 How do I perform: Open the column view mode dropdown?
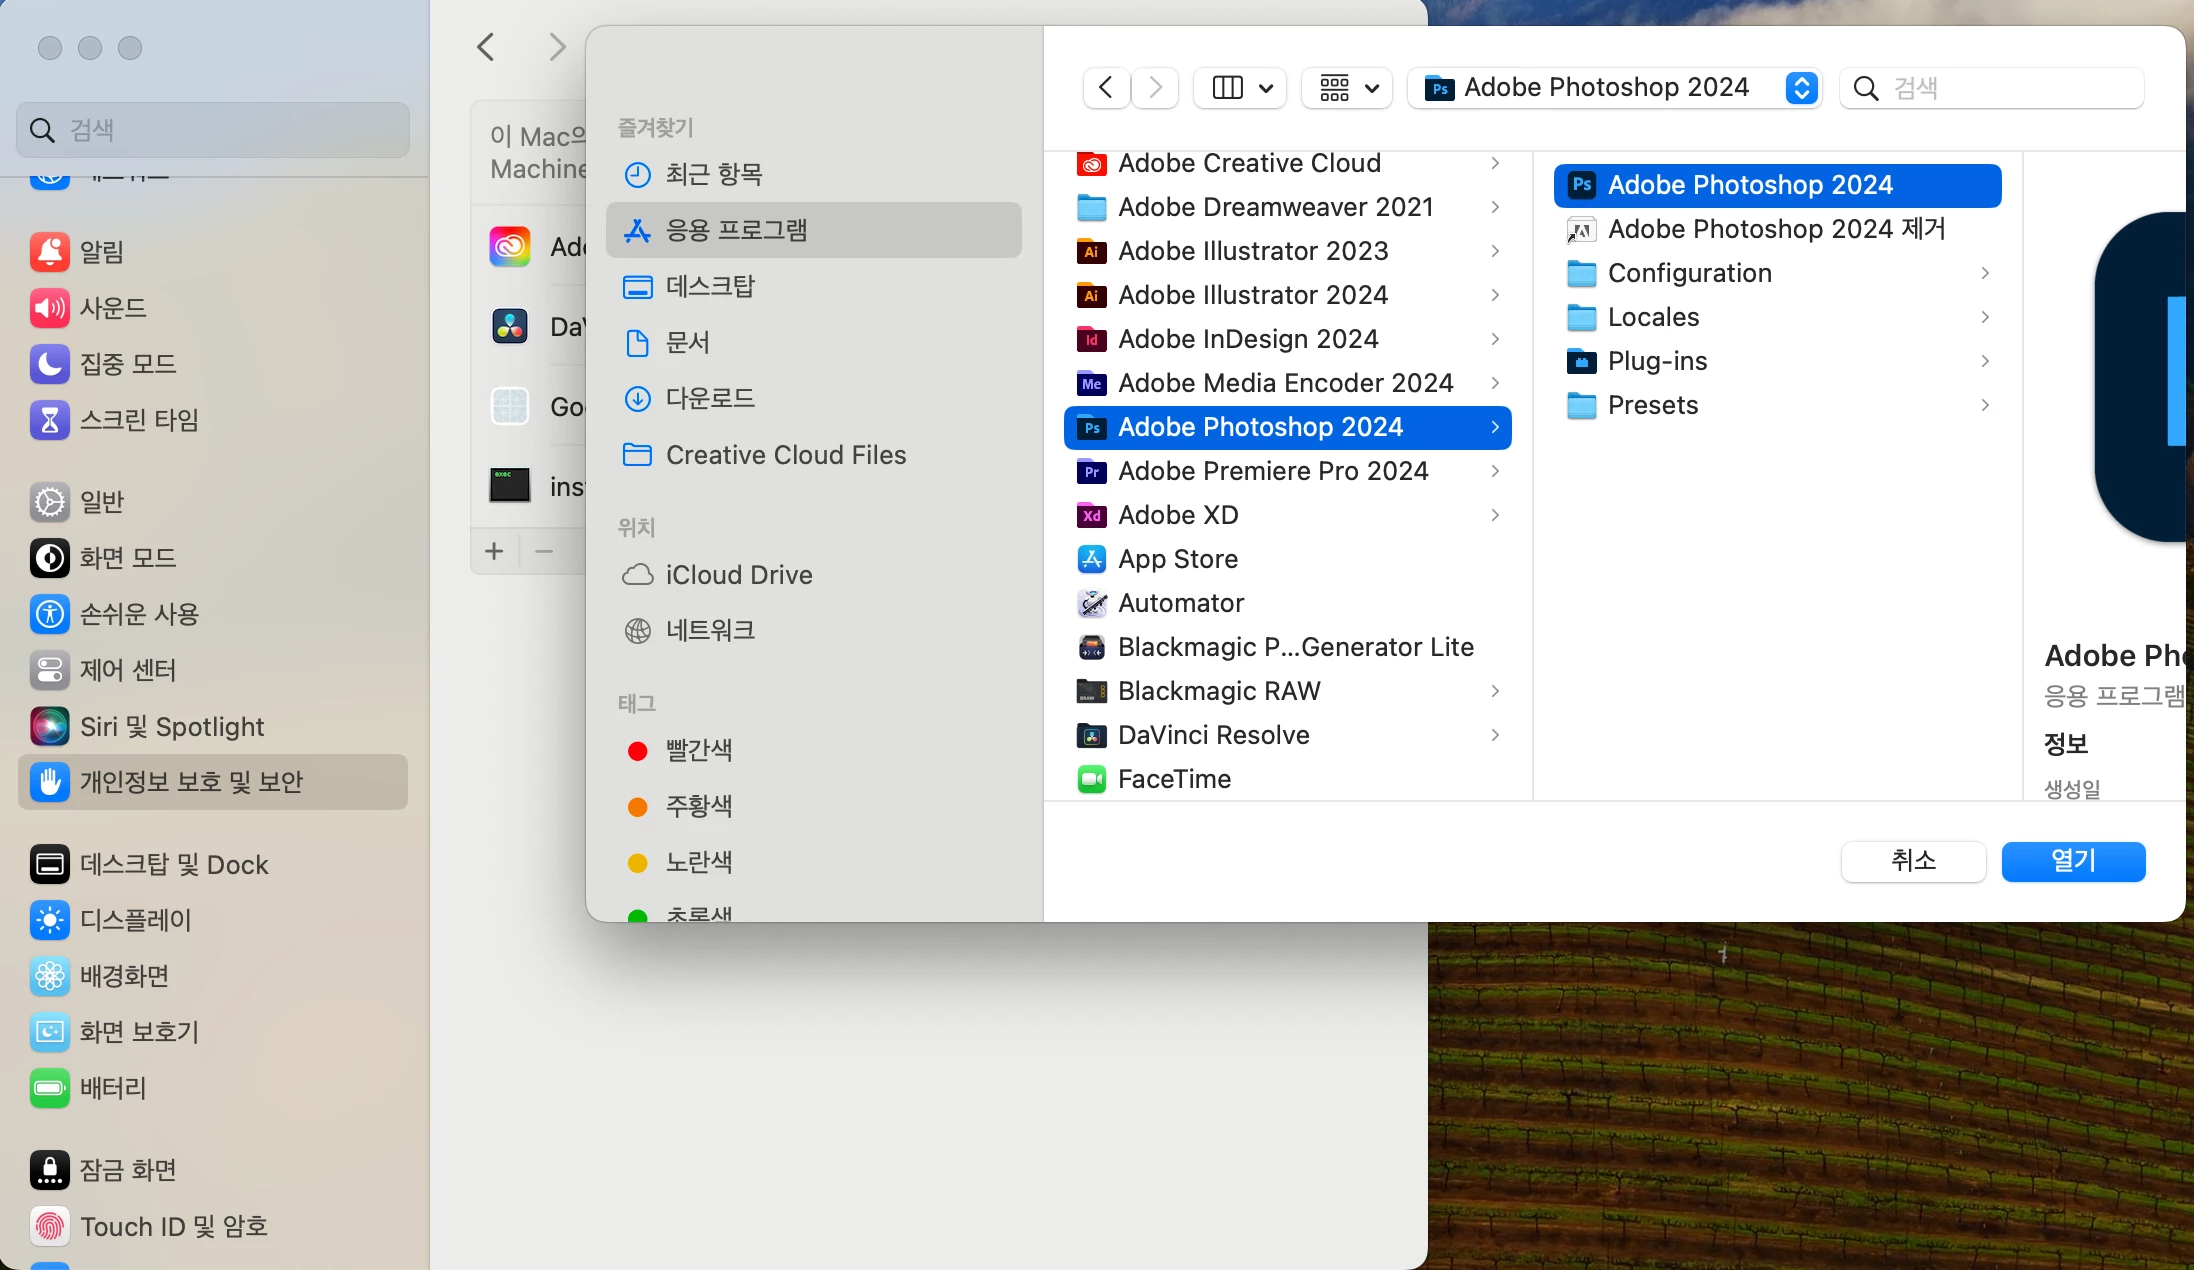1242,88
